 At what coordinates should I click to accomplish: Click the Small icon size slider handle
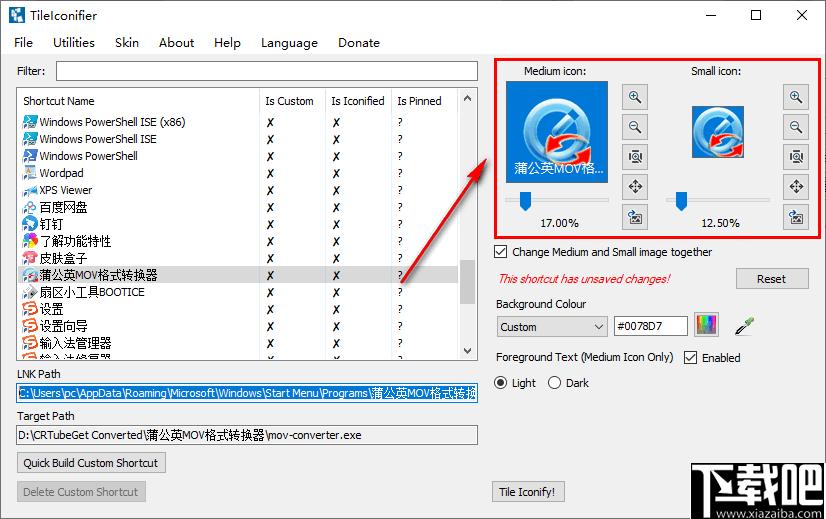681,201
